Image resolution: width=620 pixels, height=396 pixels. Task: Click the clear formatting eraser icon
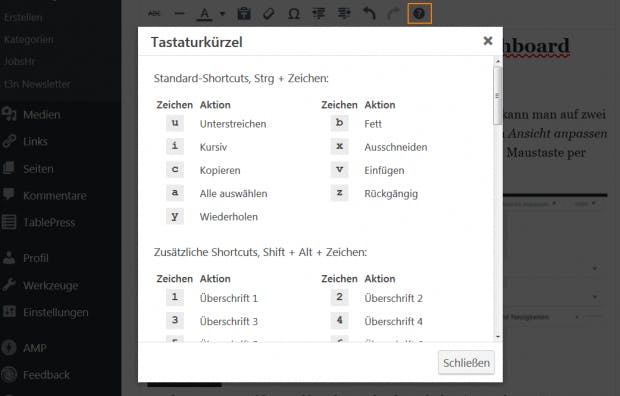click(x=268, y=14)
